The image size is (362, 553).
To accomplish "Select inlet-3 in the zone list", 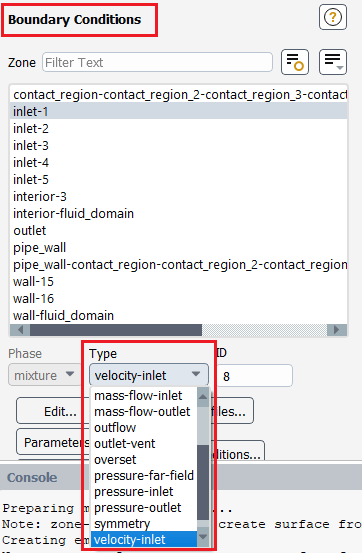I will pyautogui.click(x=179, y=146).
